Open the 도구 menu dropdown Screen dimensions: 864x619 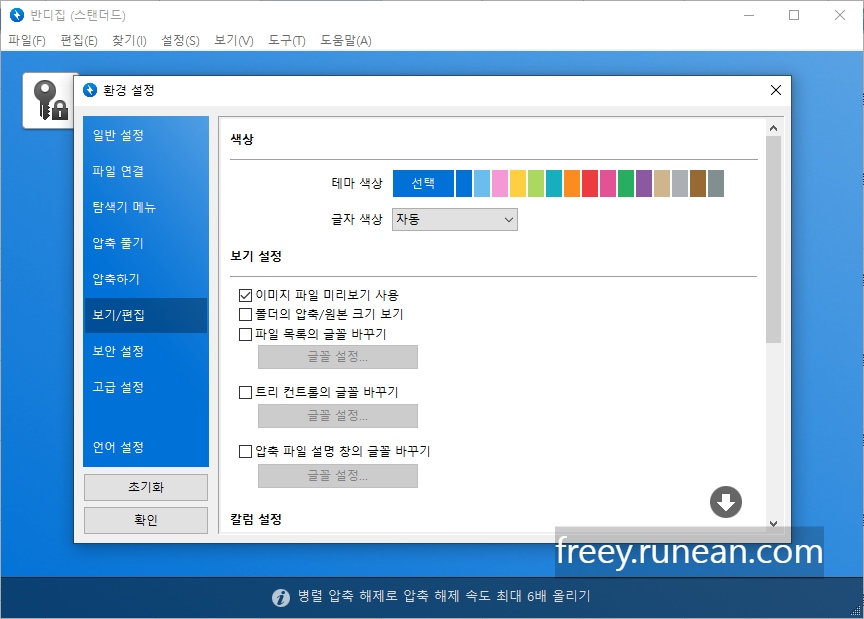(284, 42)
